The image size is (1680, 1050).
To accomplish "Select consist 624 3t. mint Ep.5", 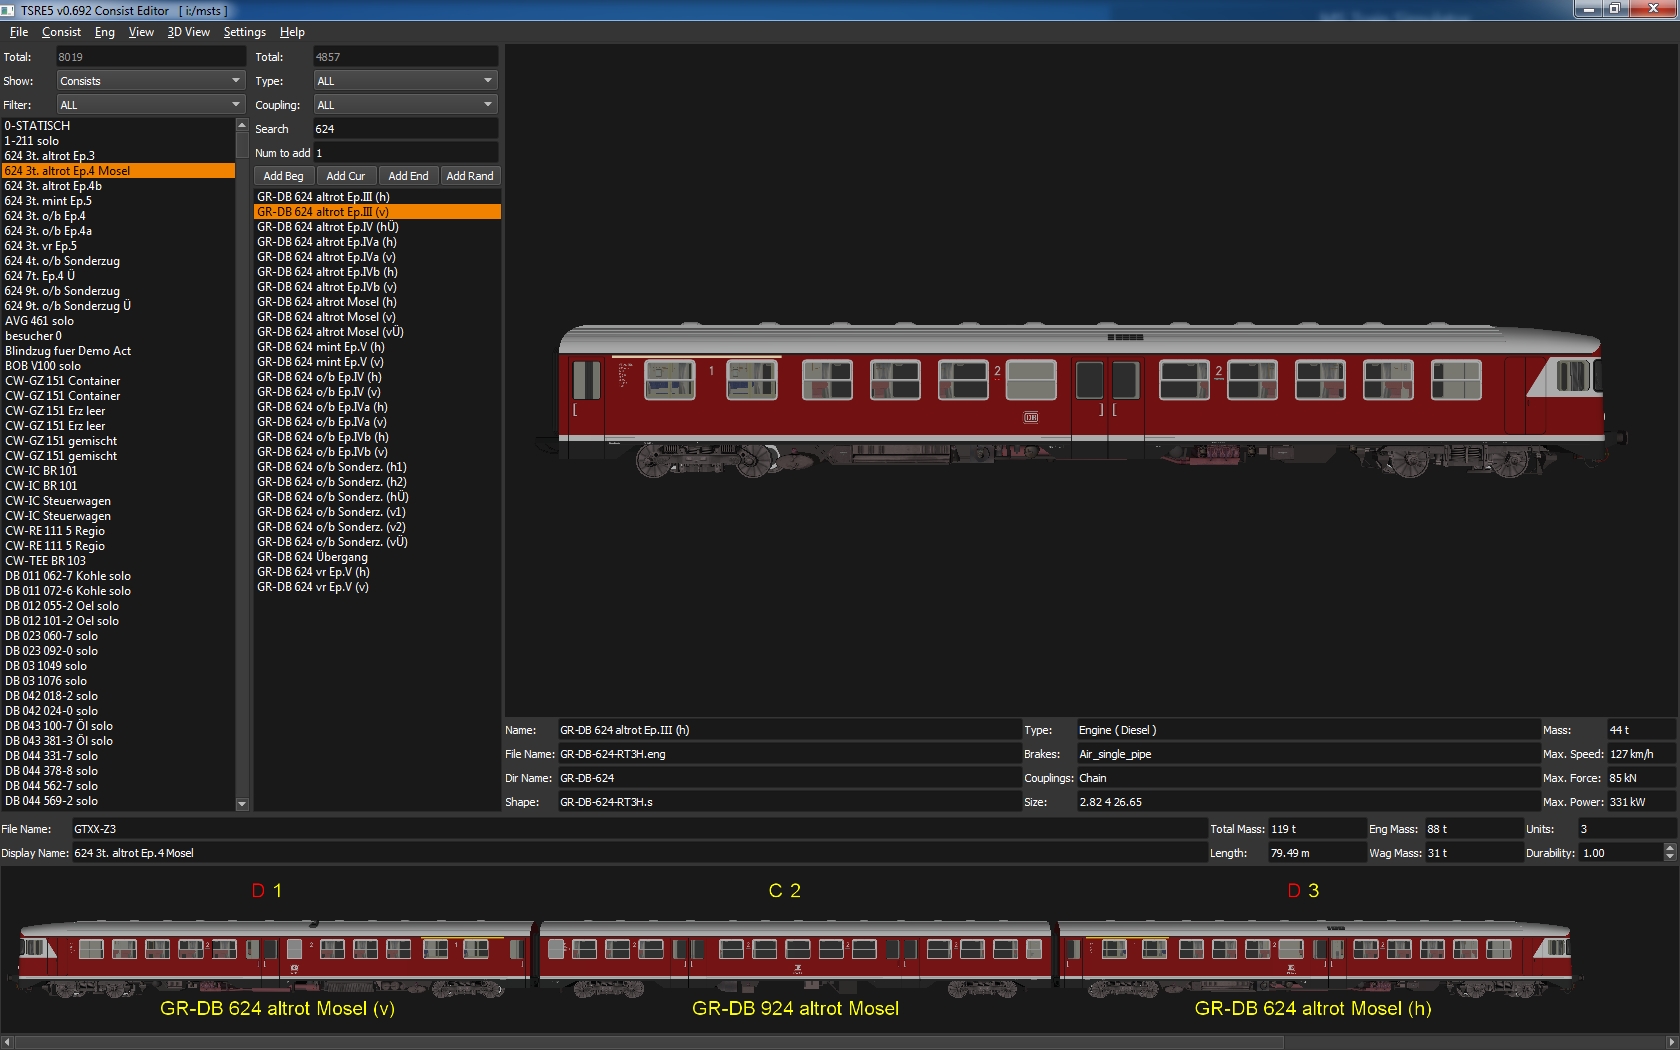I will 48,201.
